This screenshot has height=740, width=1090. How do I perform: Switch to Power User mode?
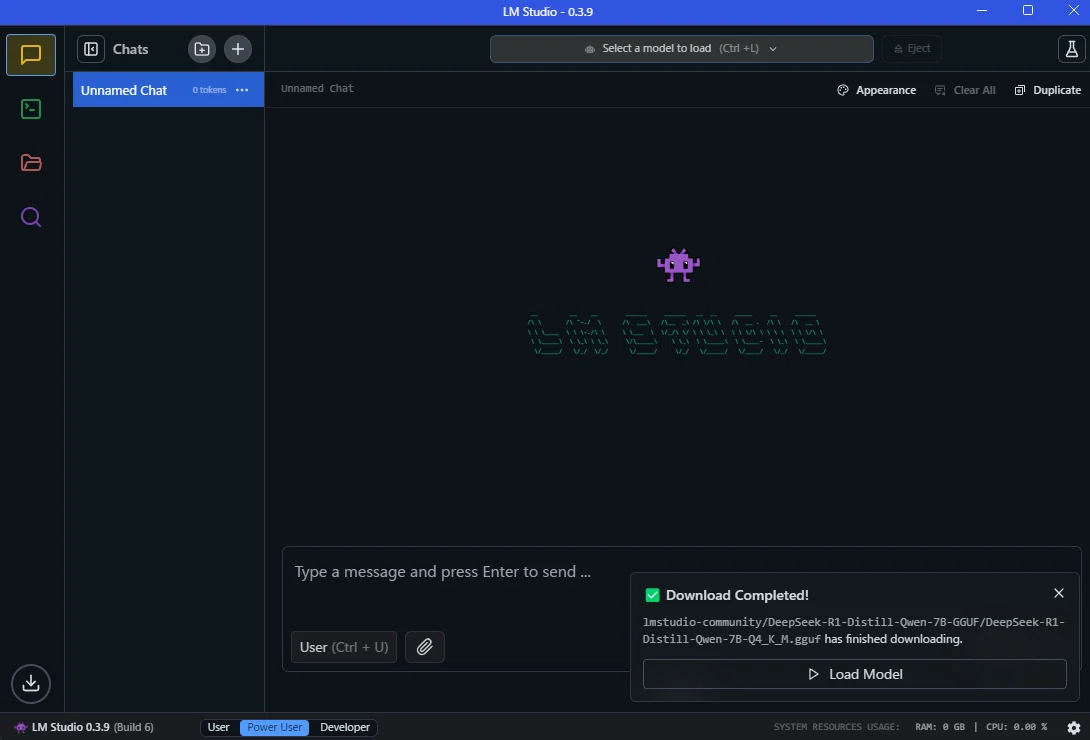(x=275, y=727)
